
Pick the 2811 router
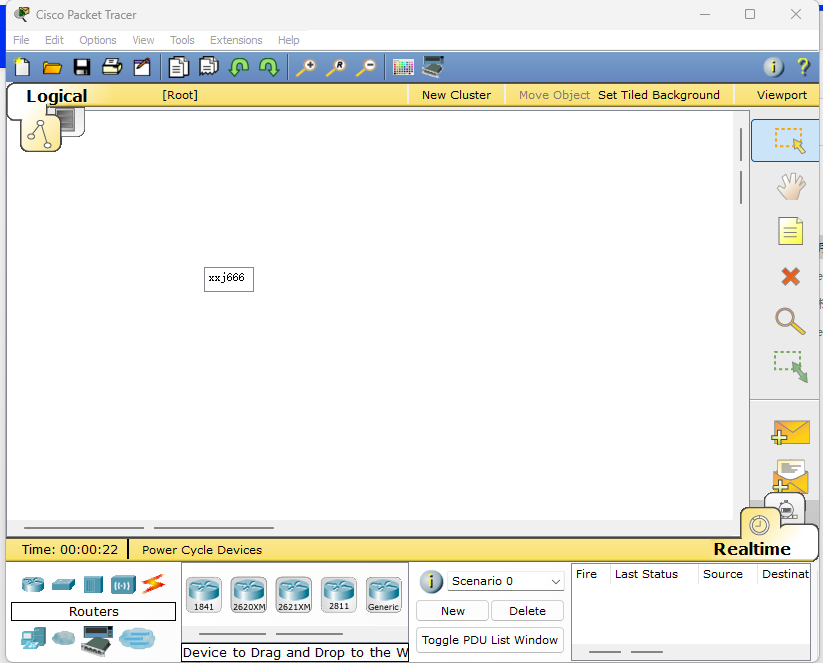[339, 595]
